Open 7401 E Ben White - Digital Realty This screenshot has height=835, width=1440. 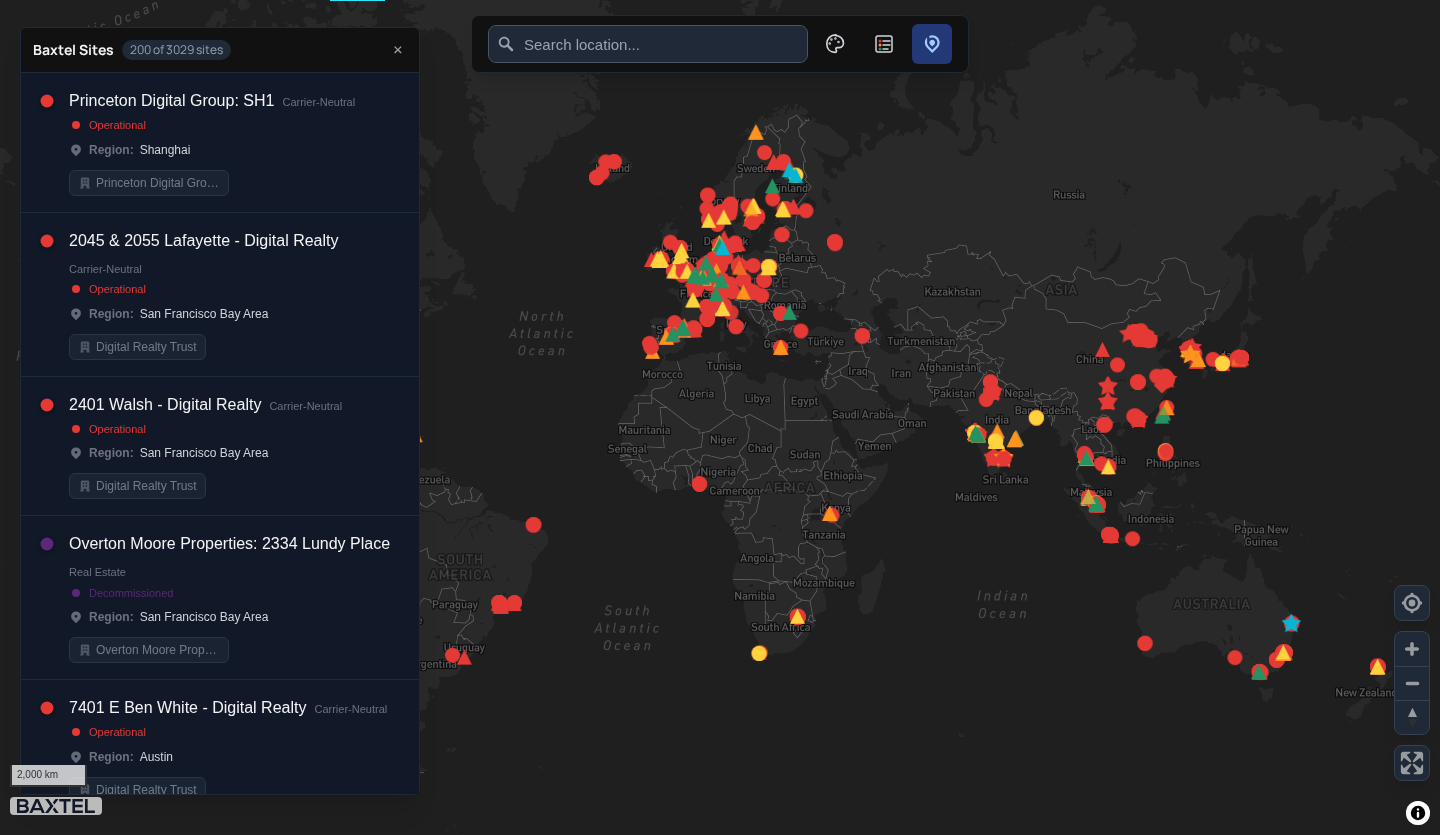pos(188,707)
